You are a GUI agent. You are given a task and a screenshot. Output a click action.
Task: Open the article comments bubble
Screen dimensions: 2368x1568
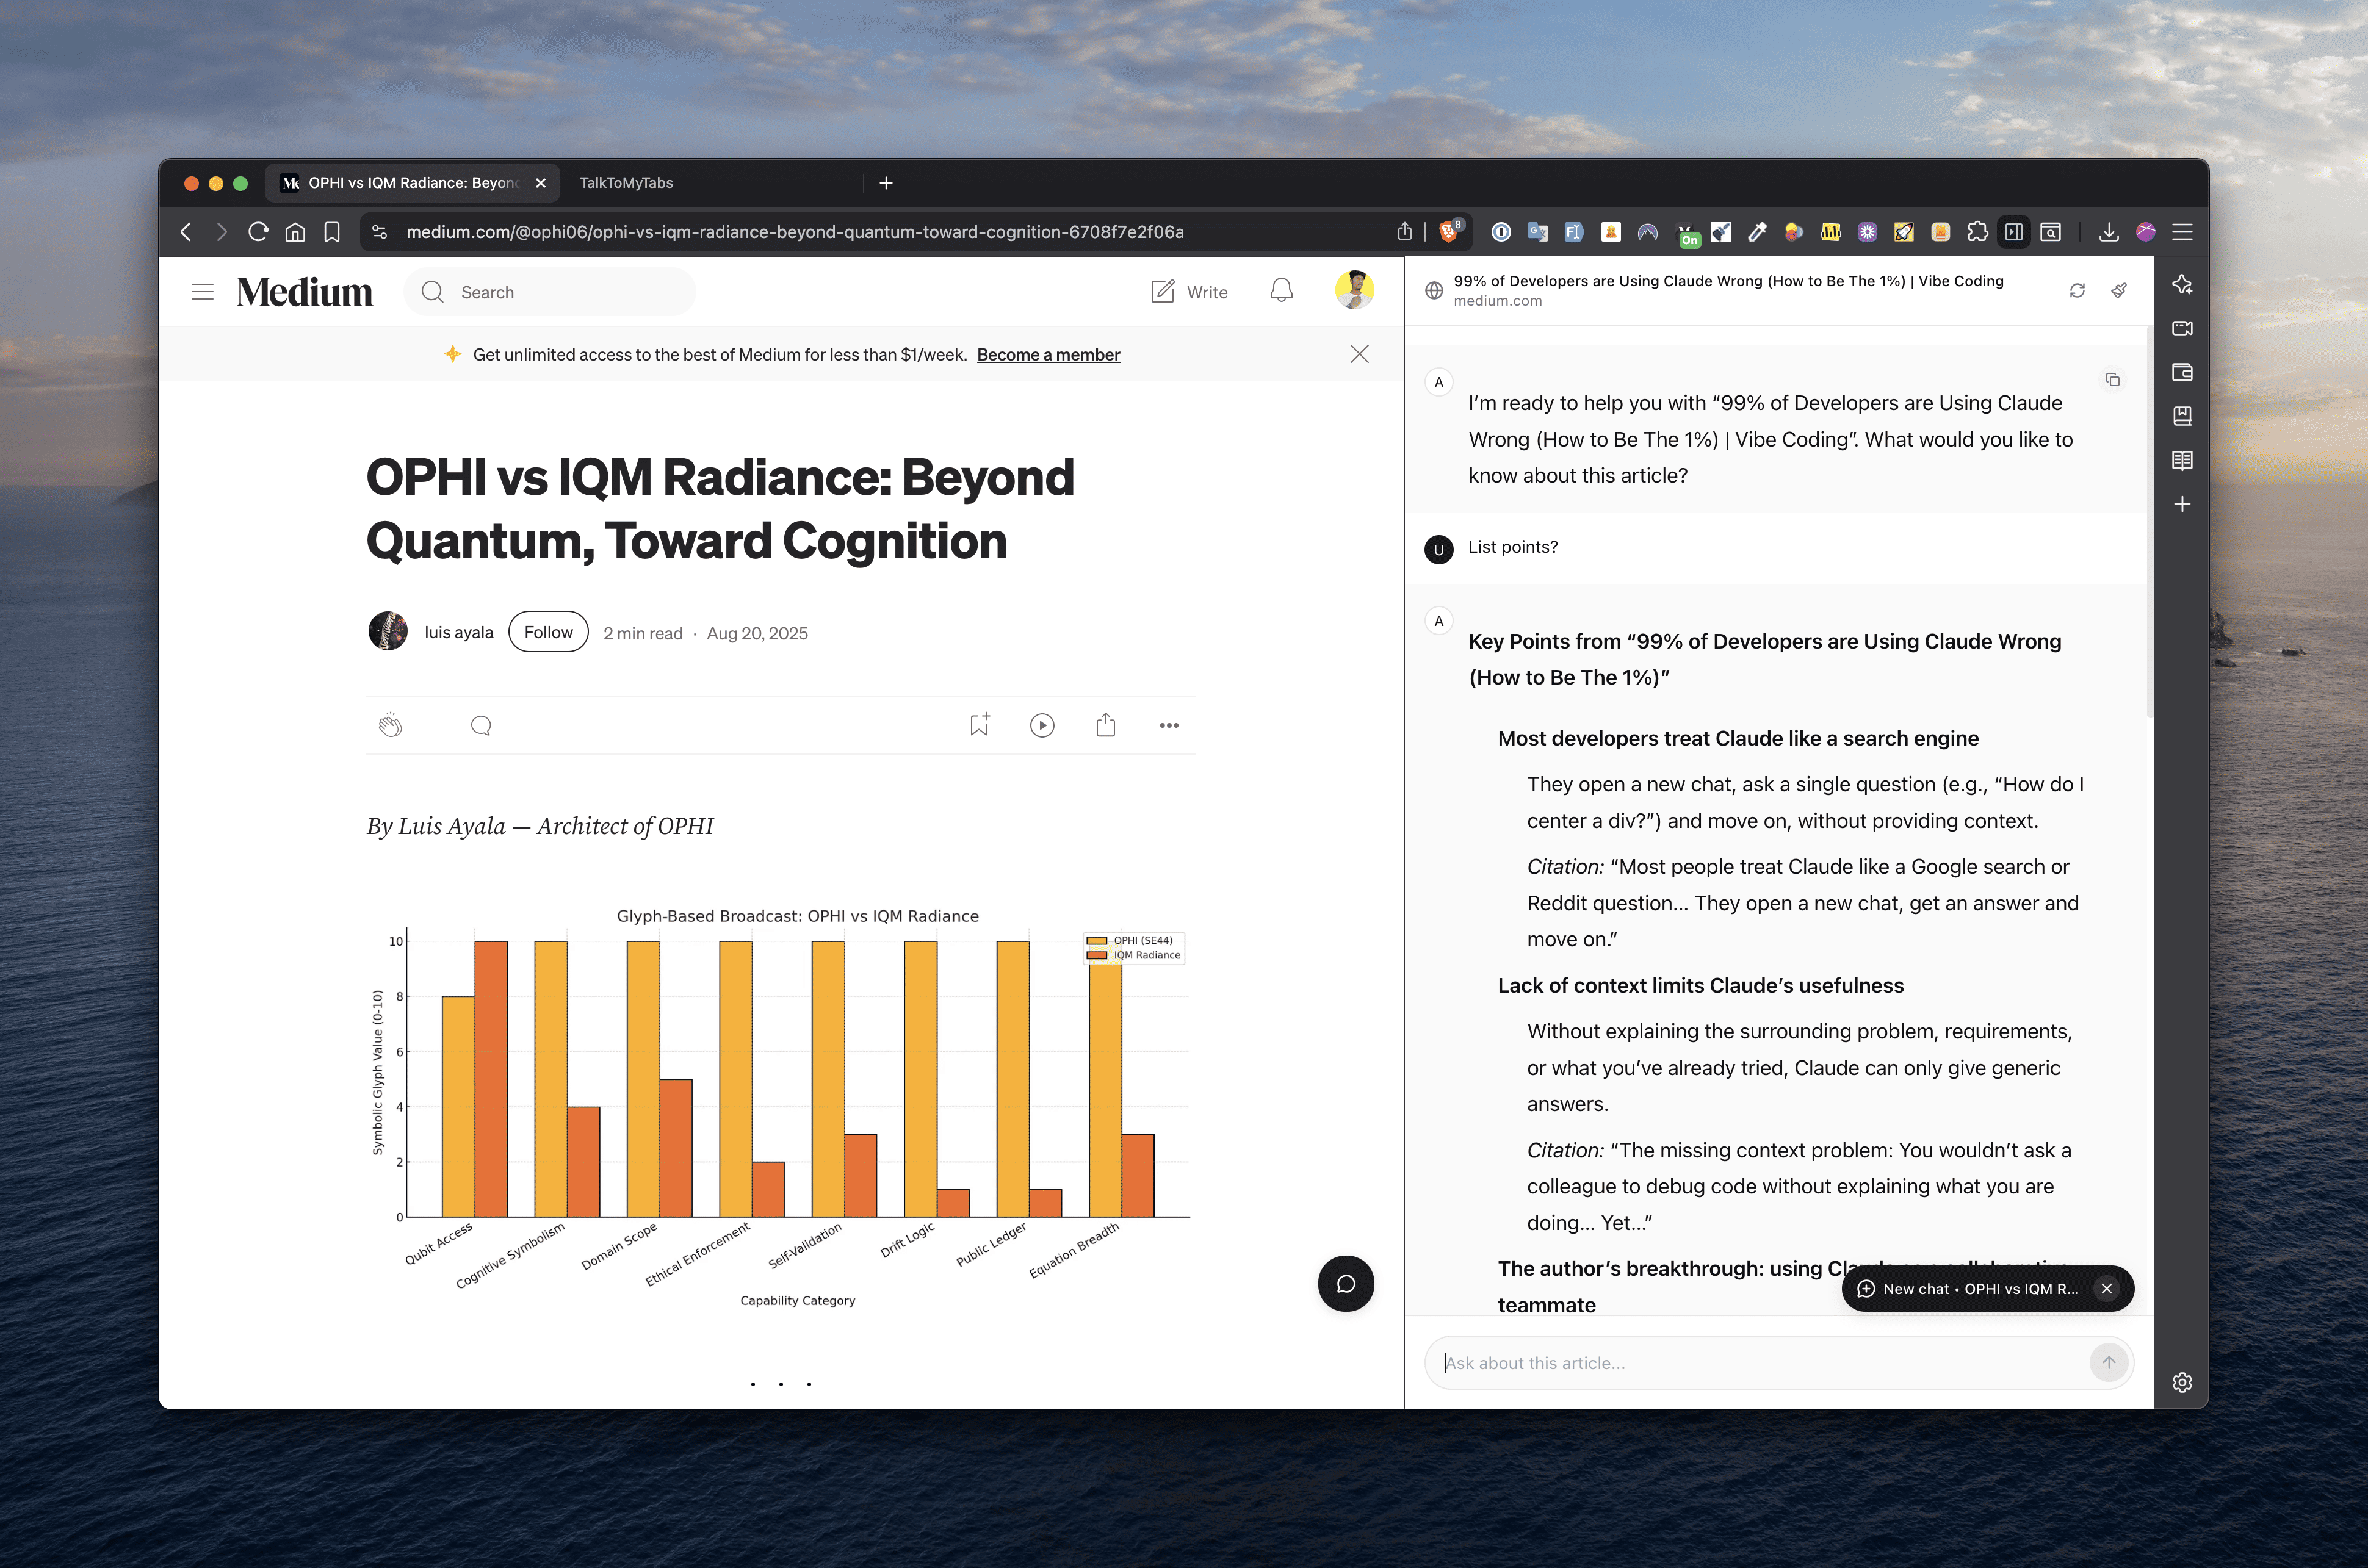pos(481,725)
